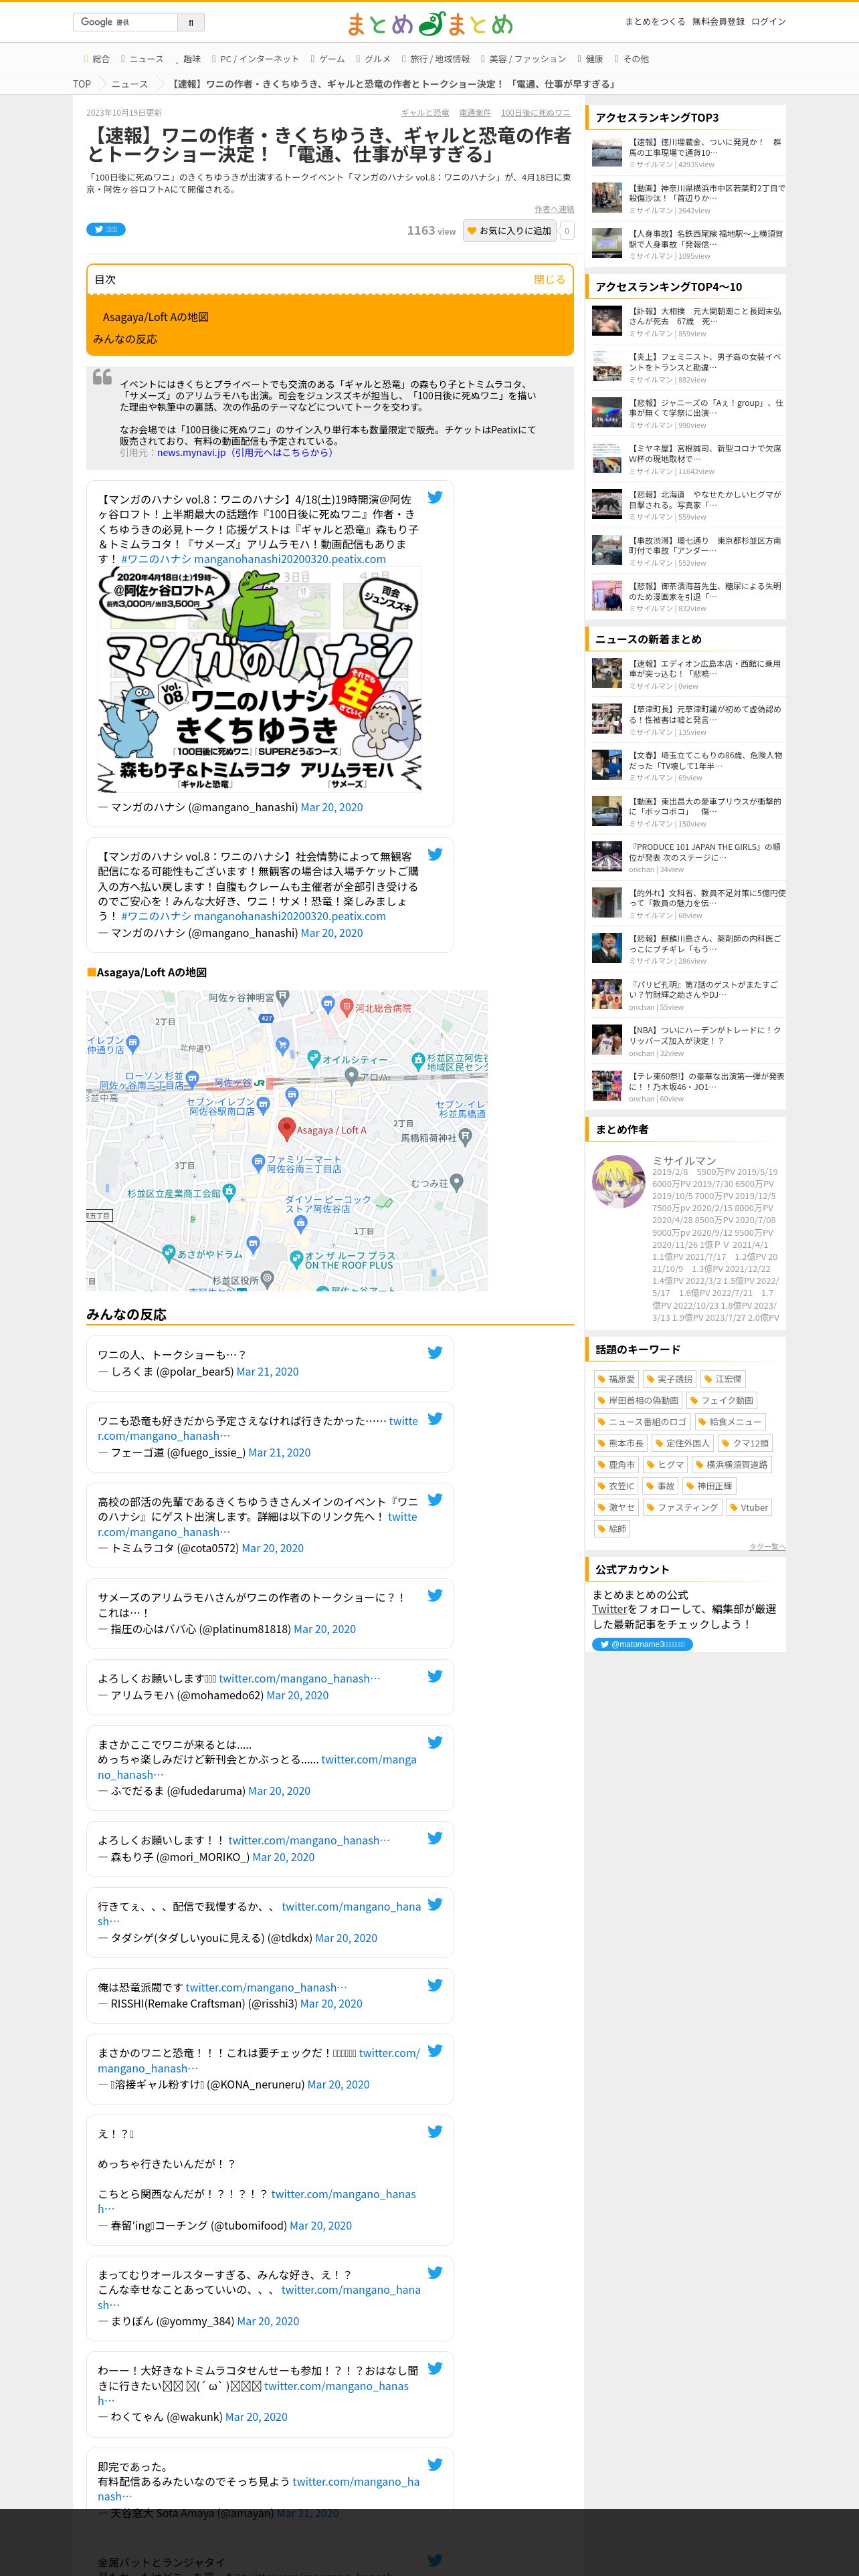Select 旅行 / 地域情報 category menu item

coord(435,59)
